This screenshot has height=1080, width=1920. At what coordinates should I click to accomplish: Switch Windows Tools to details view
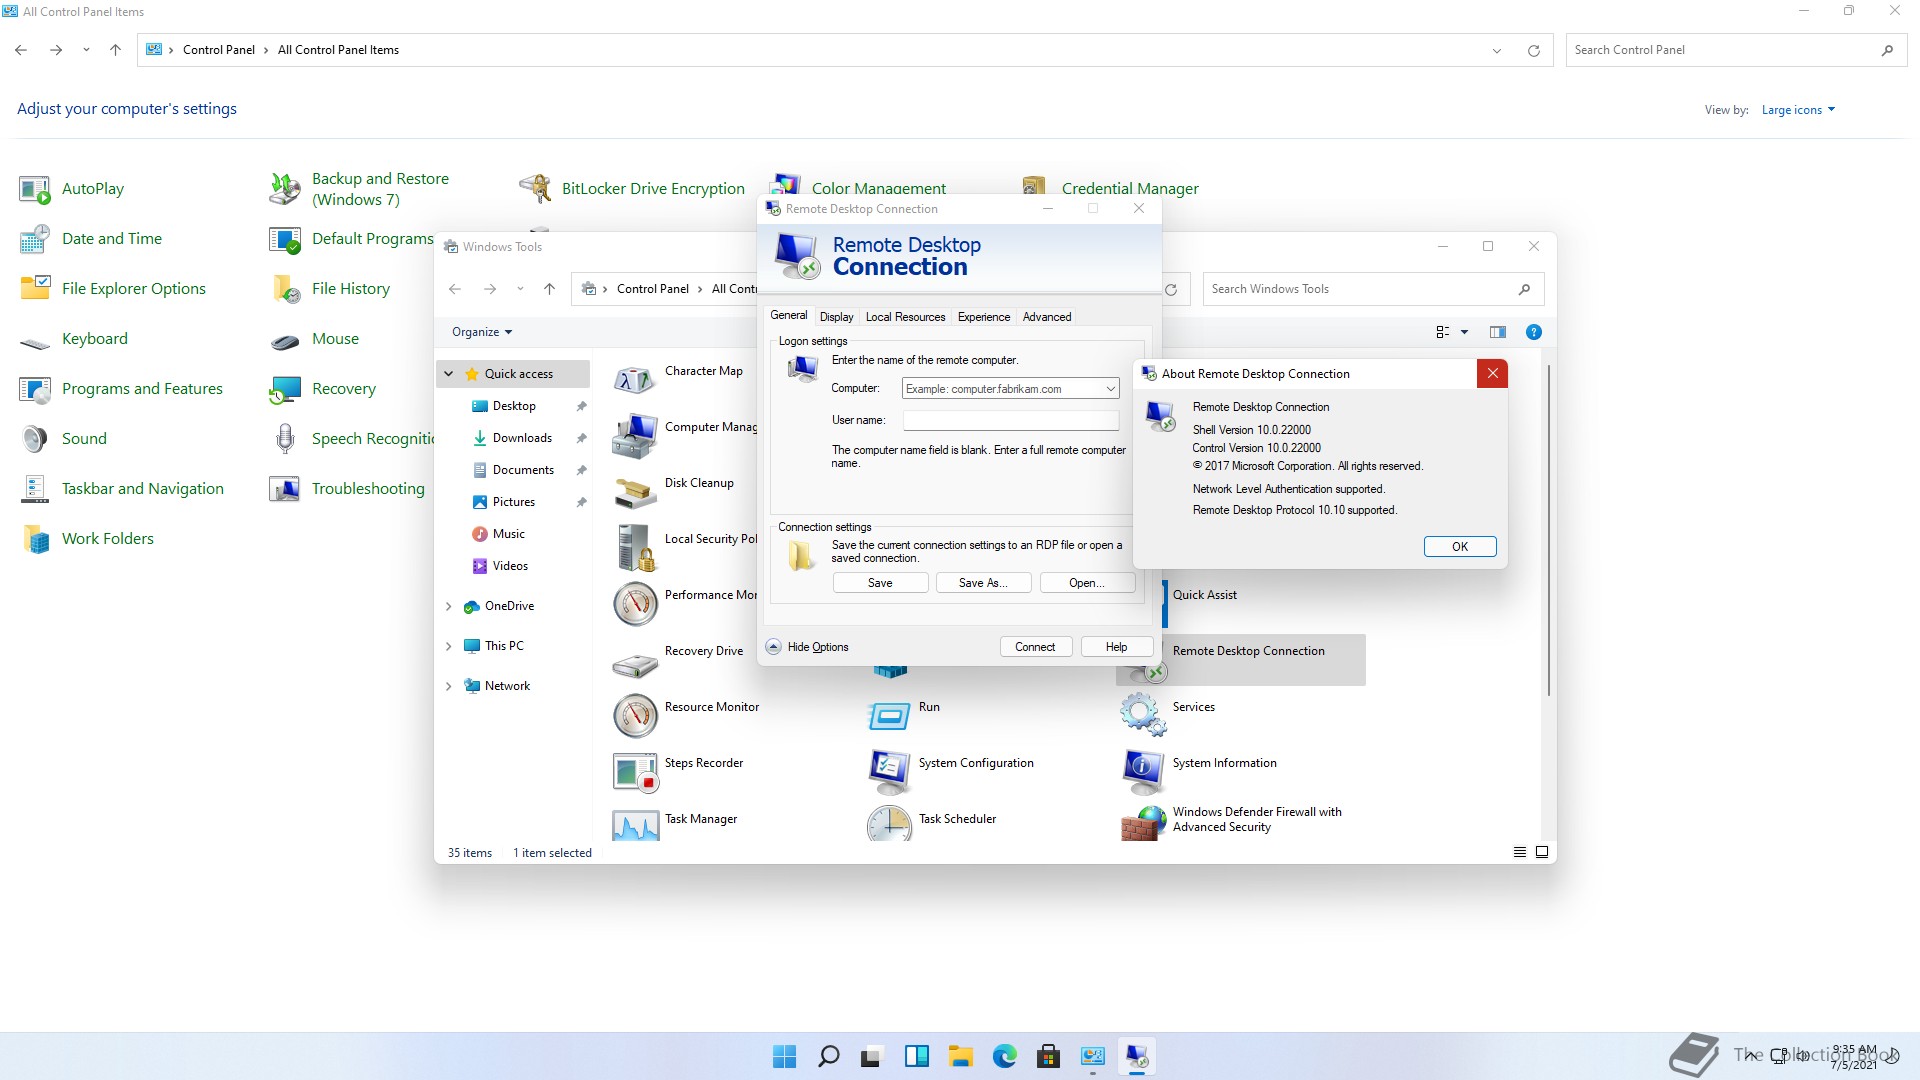pyautogui.click(x=1519, y=852)
